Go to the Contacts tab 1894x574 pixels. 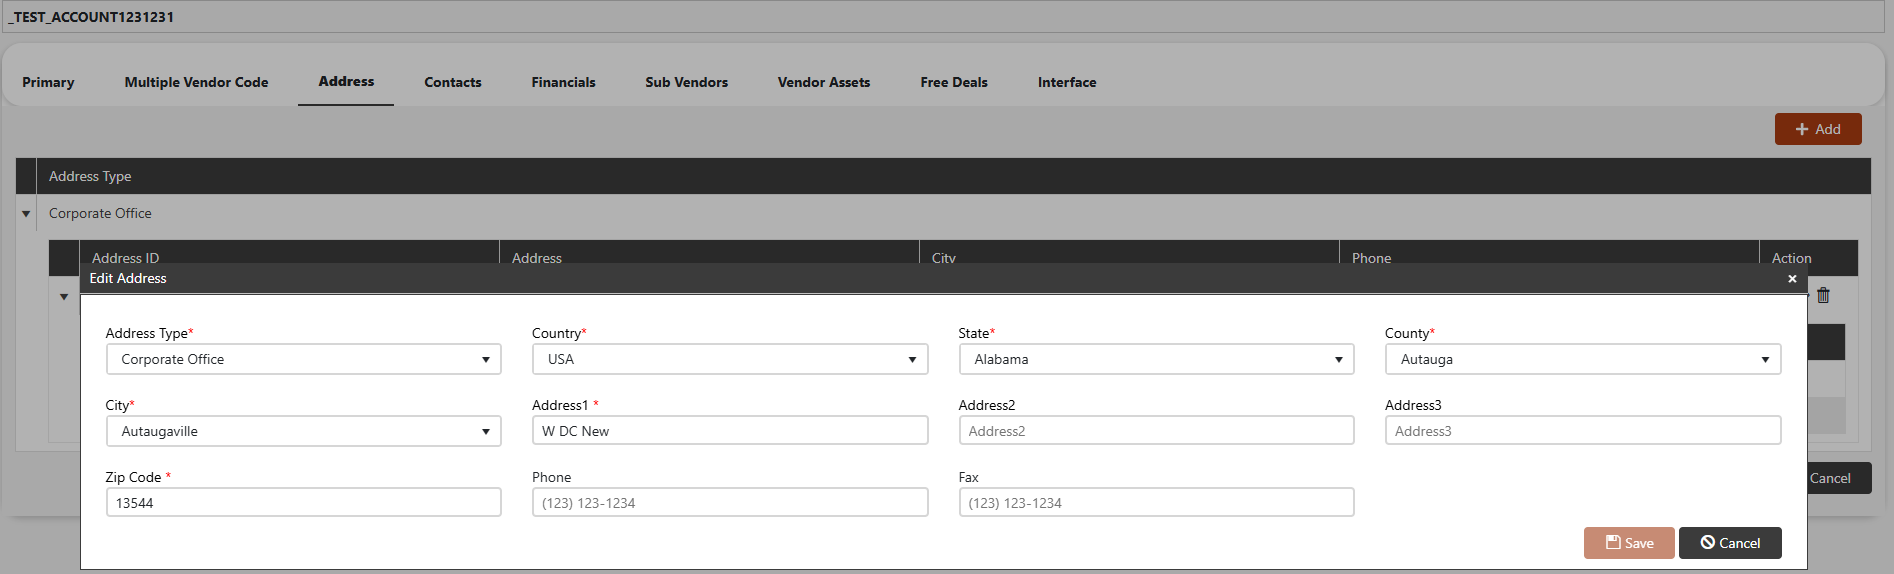(x=453, y=82)
